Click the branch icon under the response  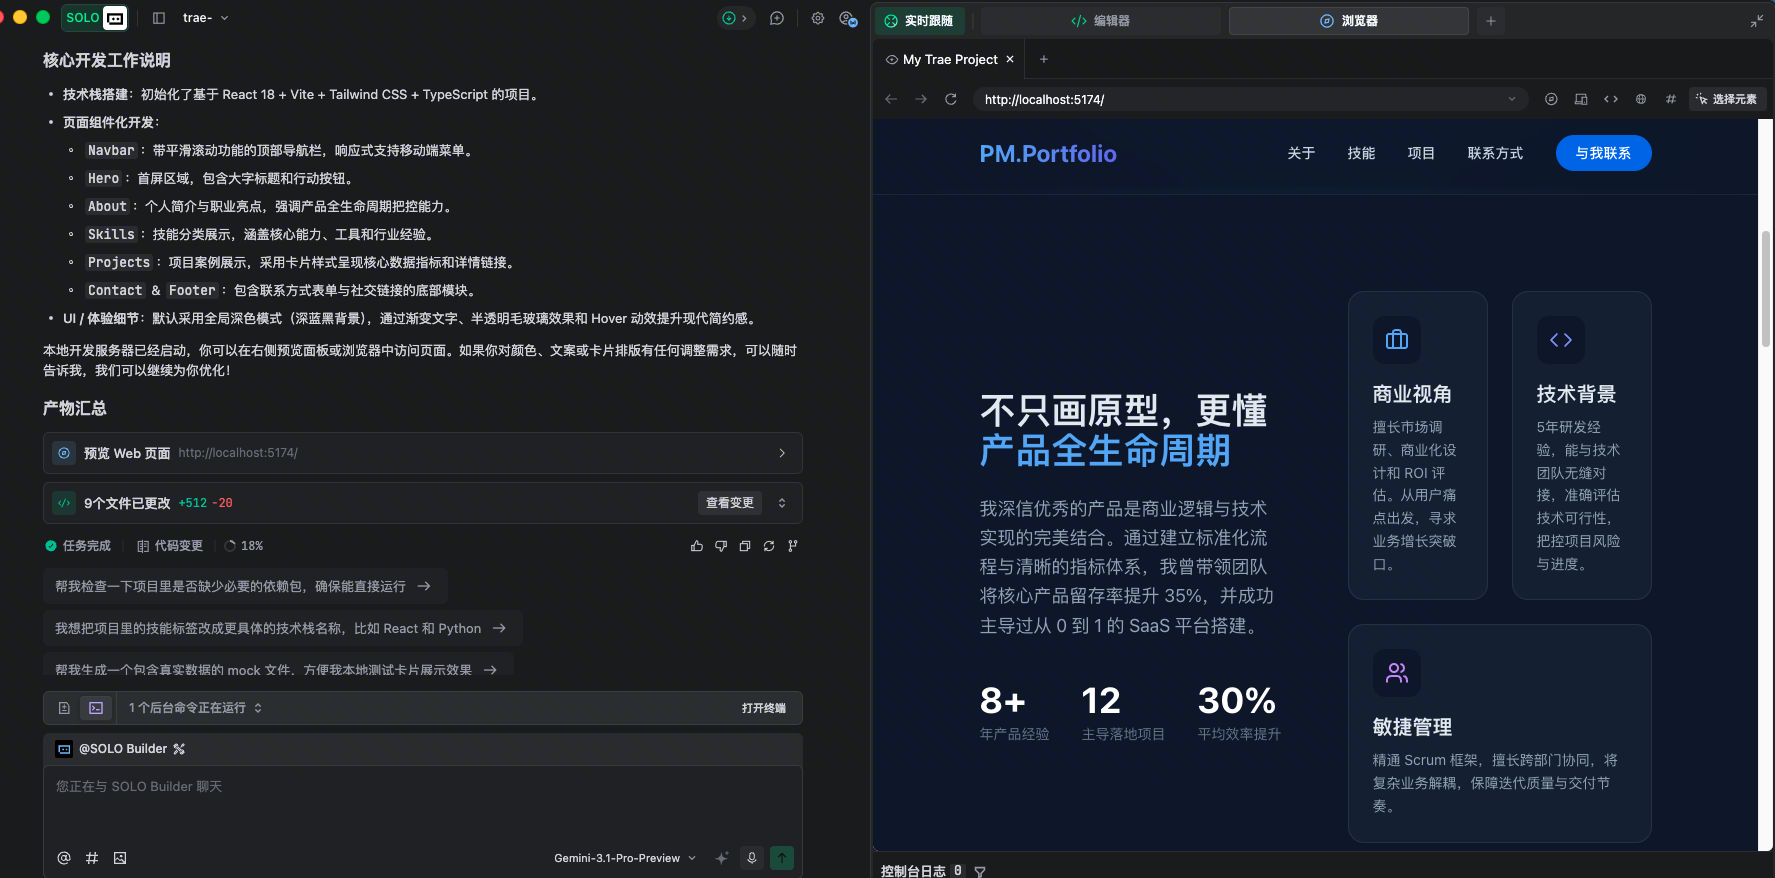pos(793,546)
